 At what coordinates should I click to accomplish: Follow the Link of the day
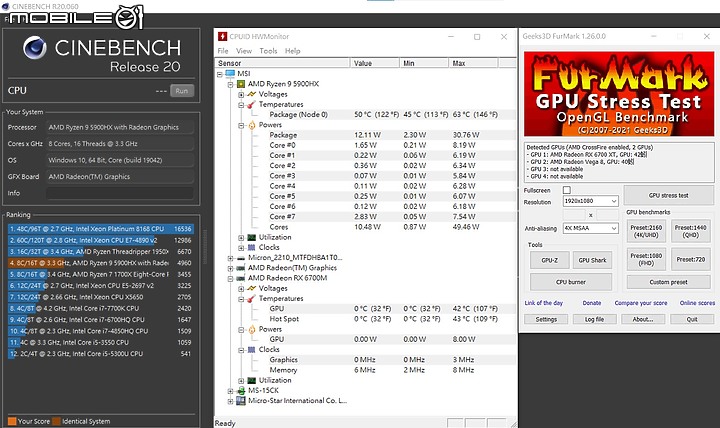(544, 303)
